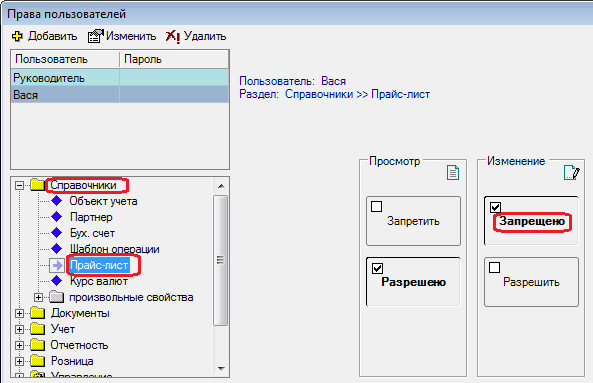Click blue diamond next to Объект учета
Image resolution: width=593 pixels, height=383 pixels.
pos(57,201)
